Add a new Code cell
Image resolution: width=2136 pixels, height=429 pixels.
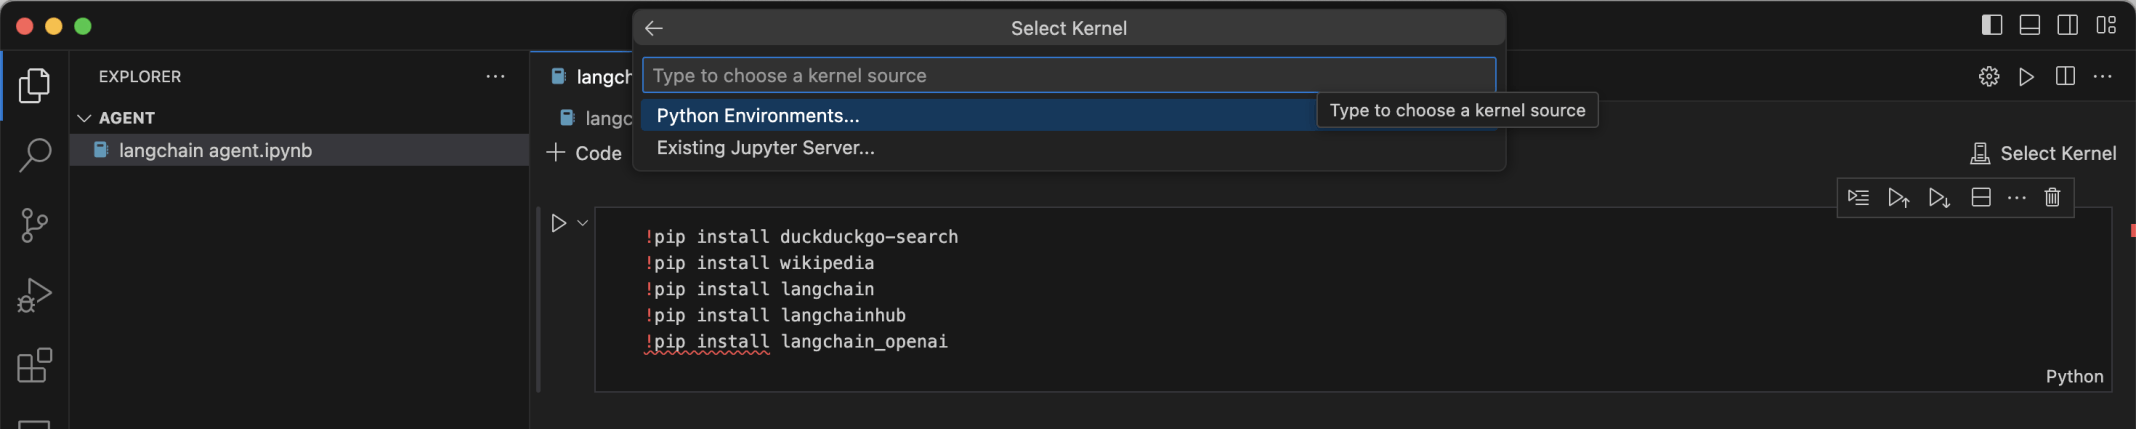(x=585, y=153)
